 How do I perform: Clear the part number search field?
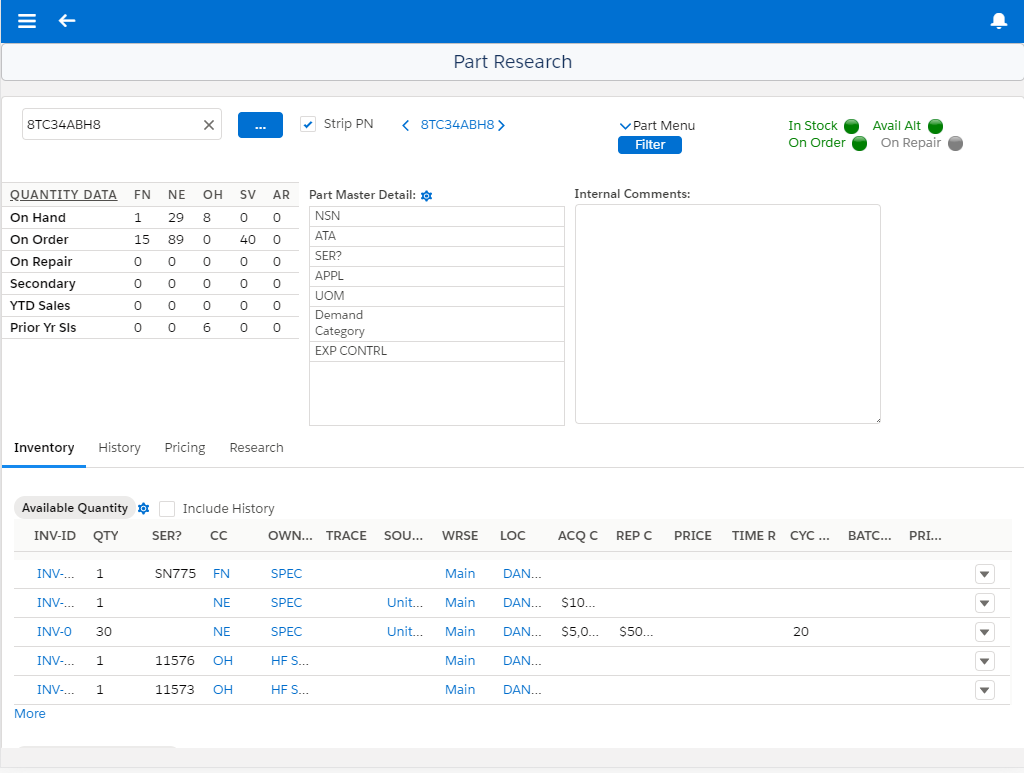tap(208, 124)
